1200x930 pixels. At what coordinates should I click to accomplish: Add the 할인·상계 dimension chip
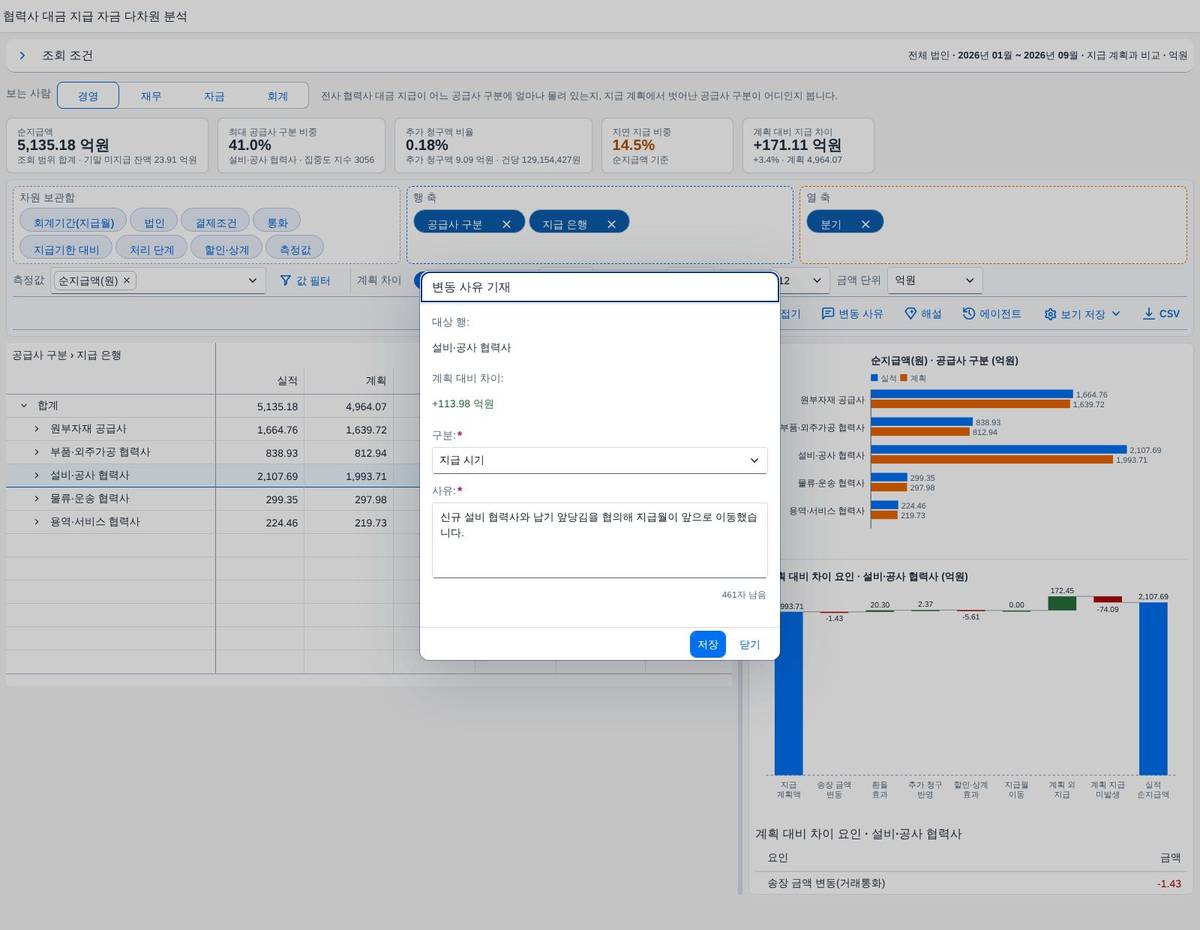tap(226, 248)
